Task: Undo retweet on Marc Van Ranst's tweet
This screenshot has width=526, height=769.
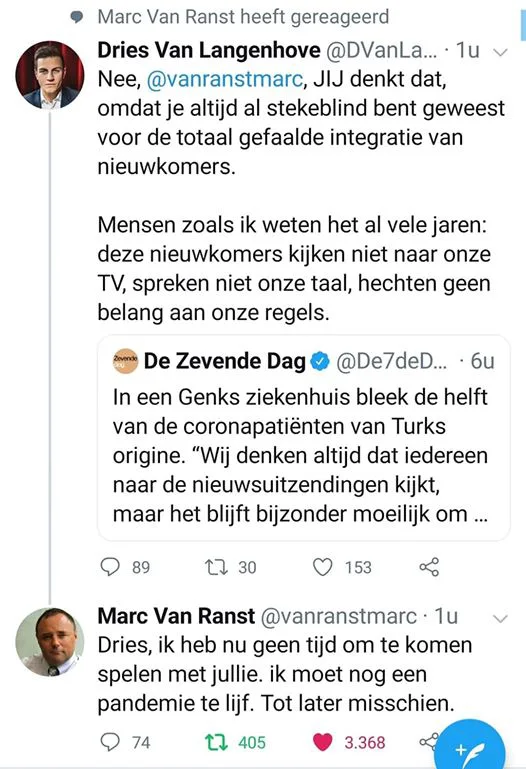Action: pyautogui.click(x=216, y=742)
